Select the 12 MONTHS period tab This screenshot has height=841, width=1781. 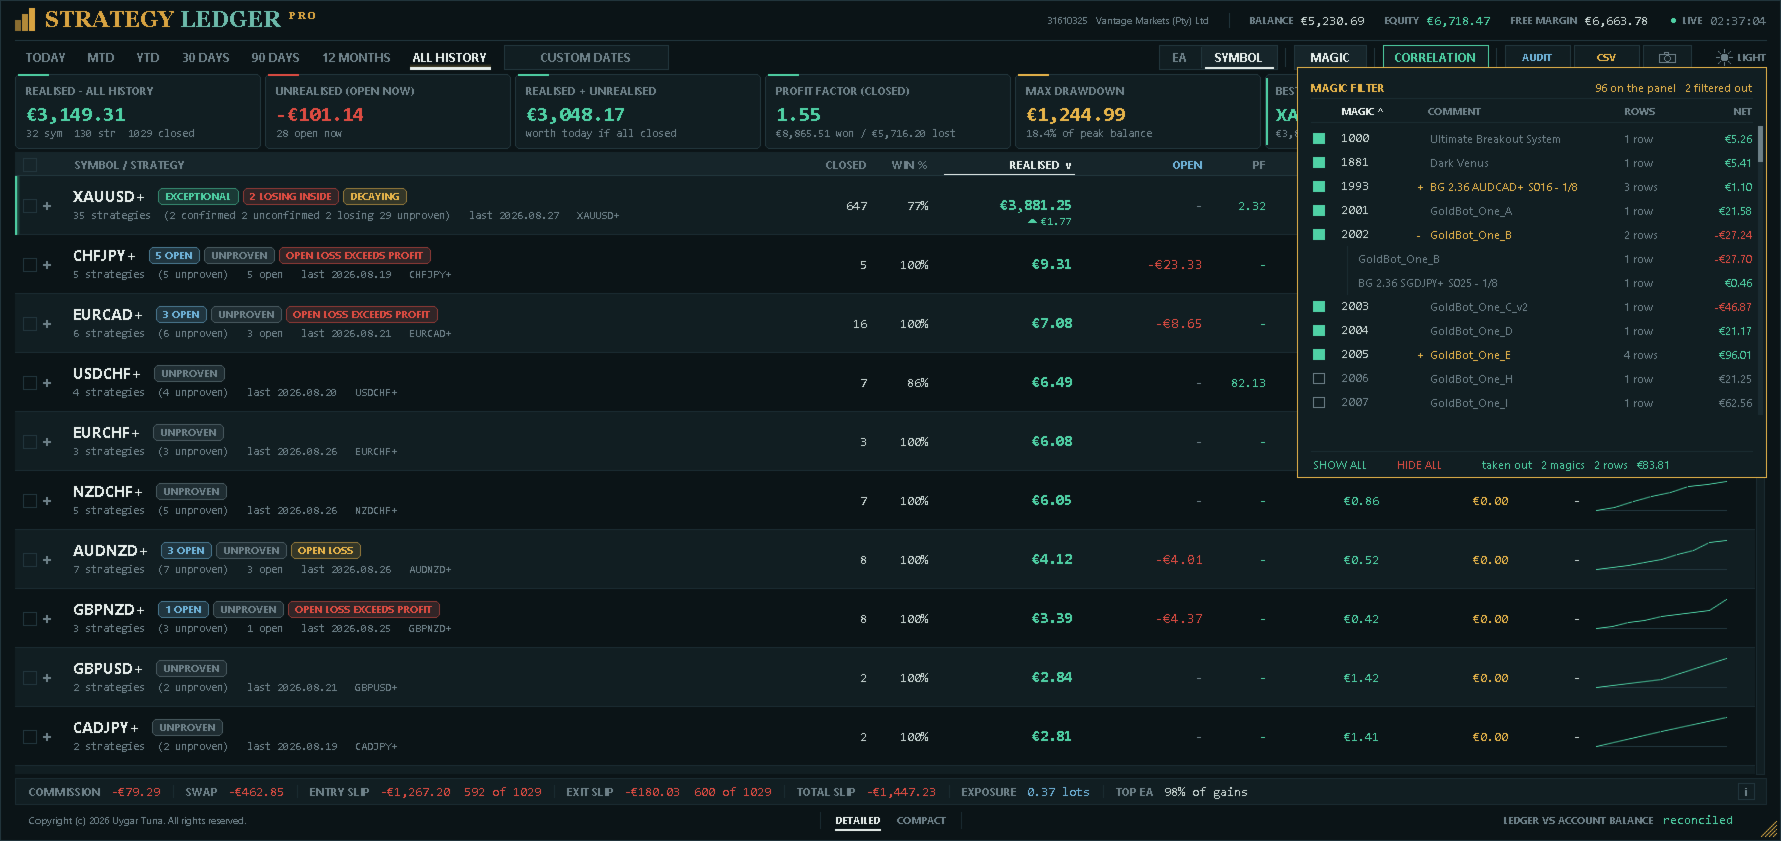(356, 58)
